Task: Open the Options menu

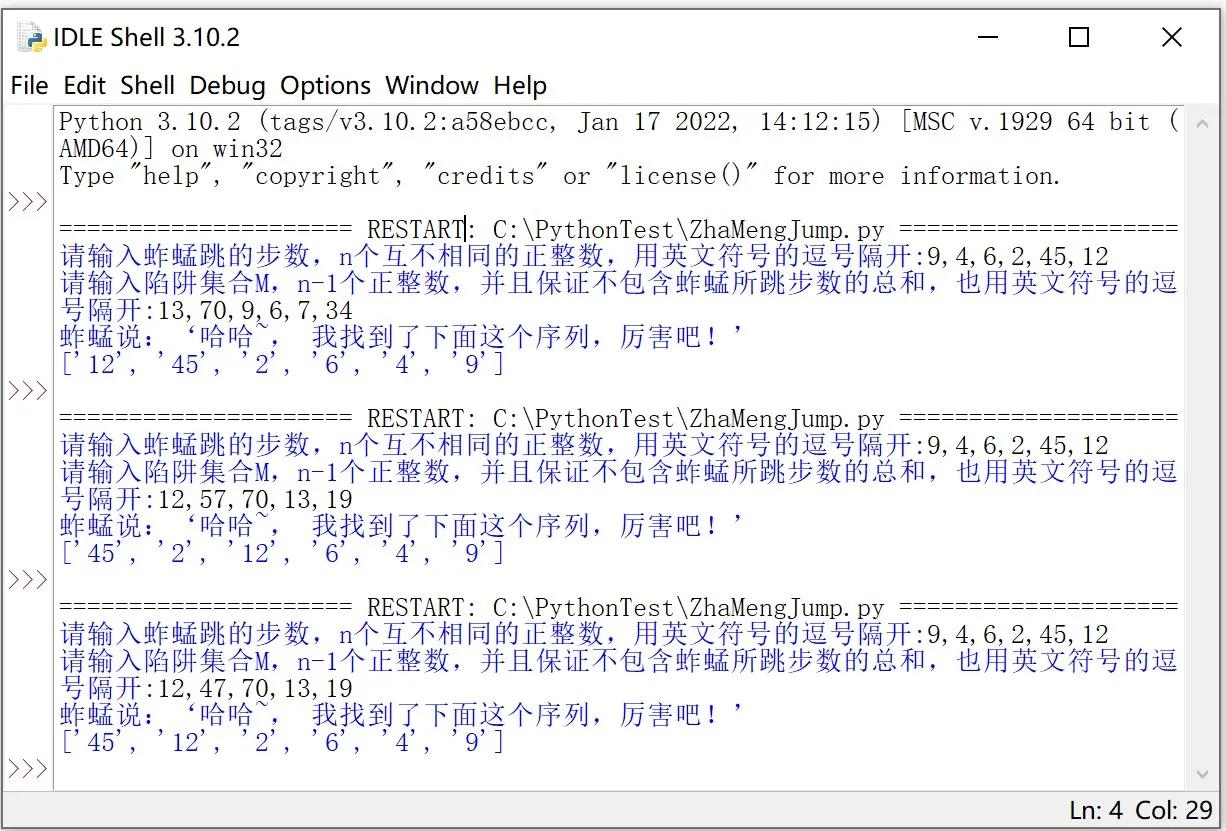Action: [325, 86]
